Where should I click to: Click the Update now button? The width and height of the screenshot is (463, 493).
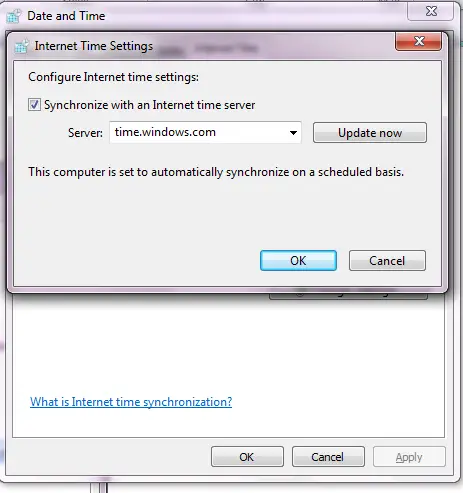(x=370, y=133)
